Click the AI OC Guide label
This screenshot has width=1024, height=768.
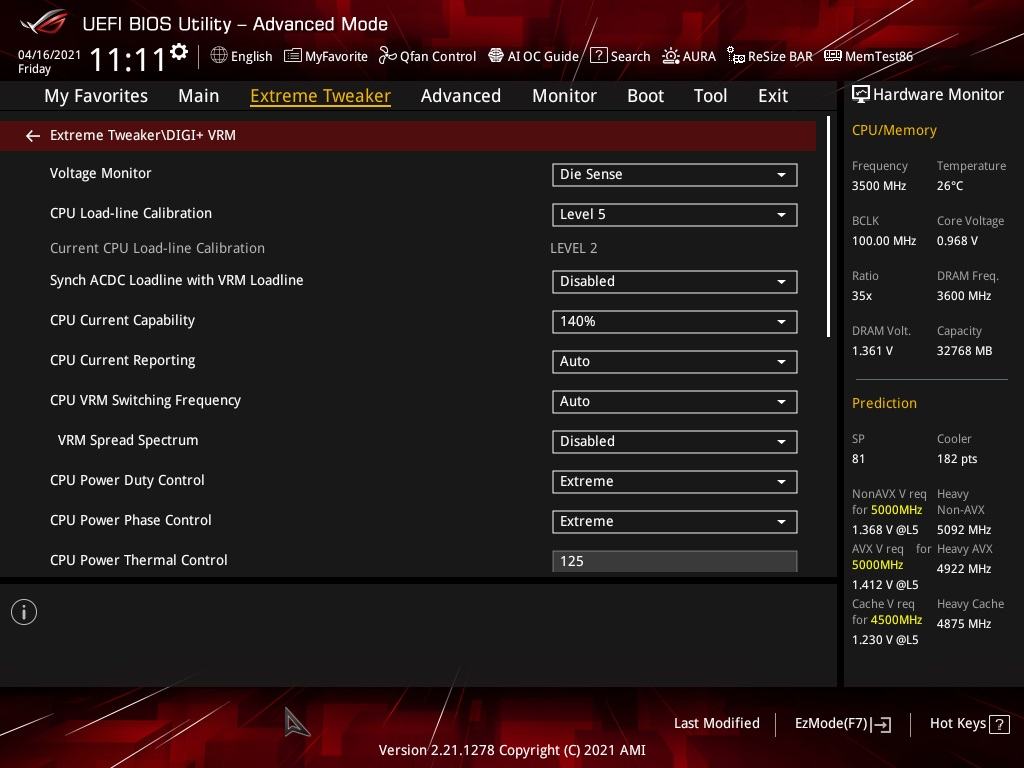tap(543, 56)
